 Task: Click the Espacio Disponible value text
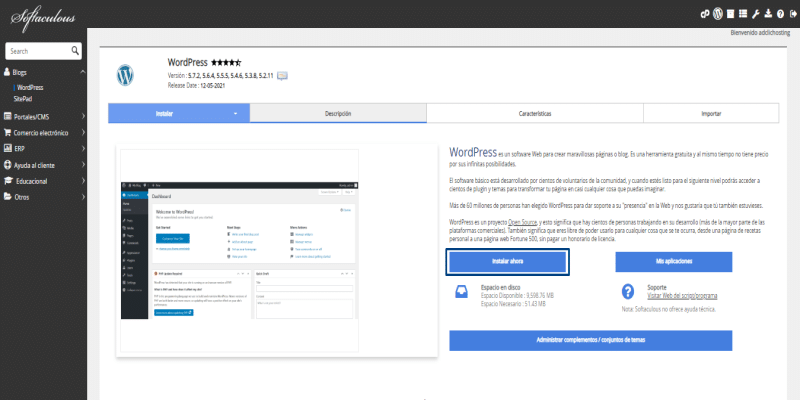[517, 295]
